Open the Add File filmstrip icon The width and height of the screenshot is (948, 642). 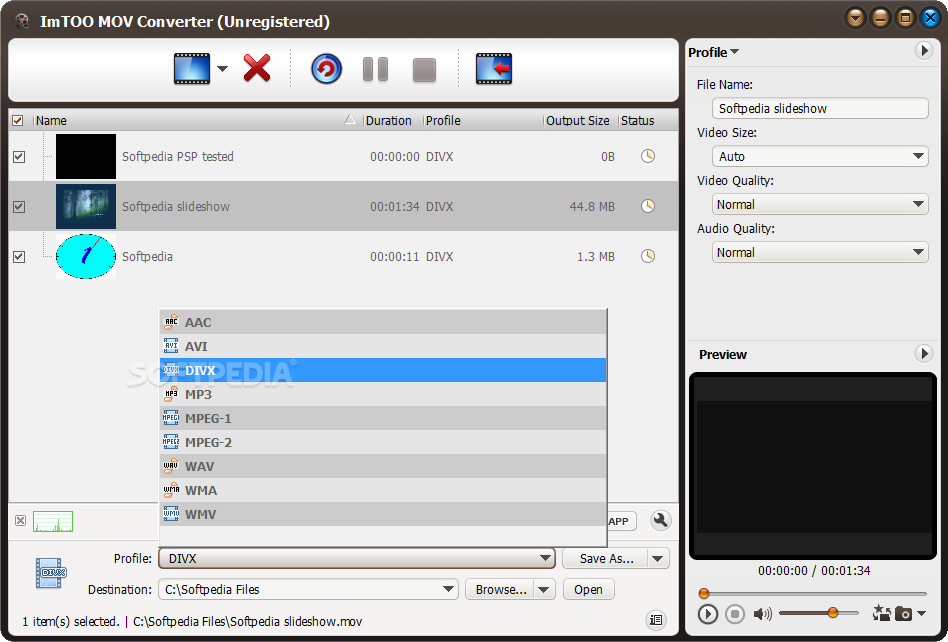coord(192,69)
